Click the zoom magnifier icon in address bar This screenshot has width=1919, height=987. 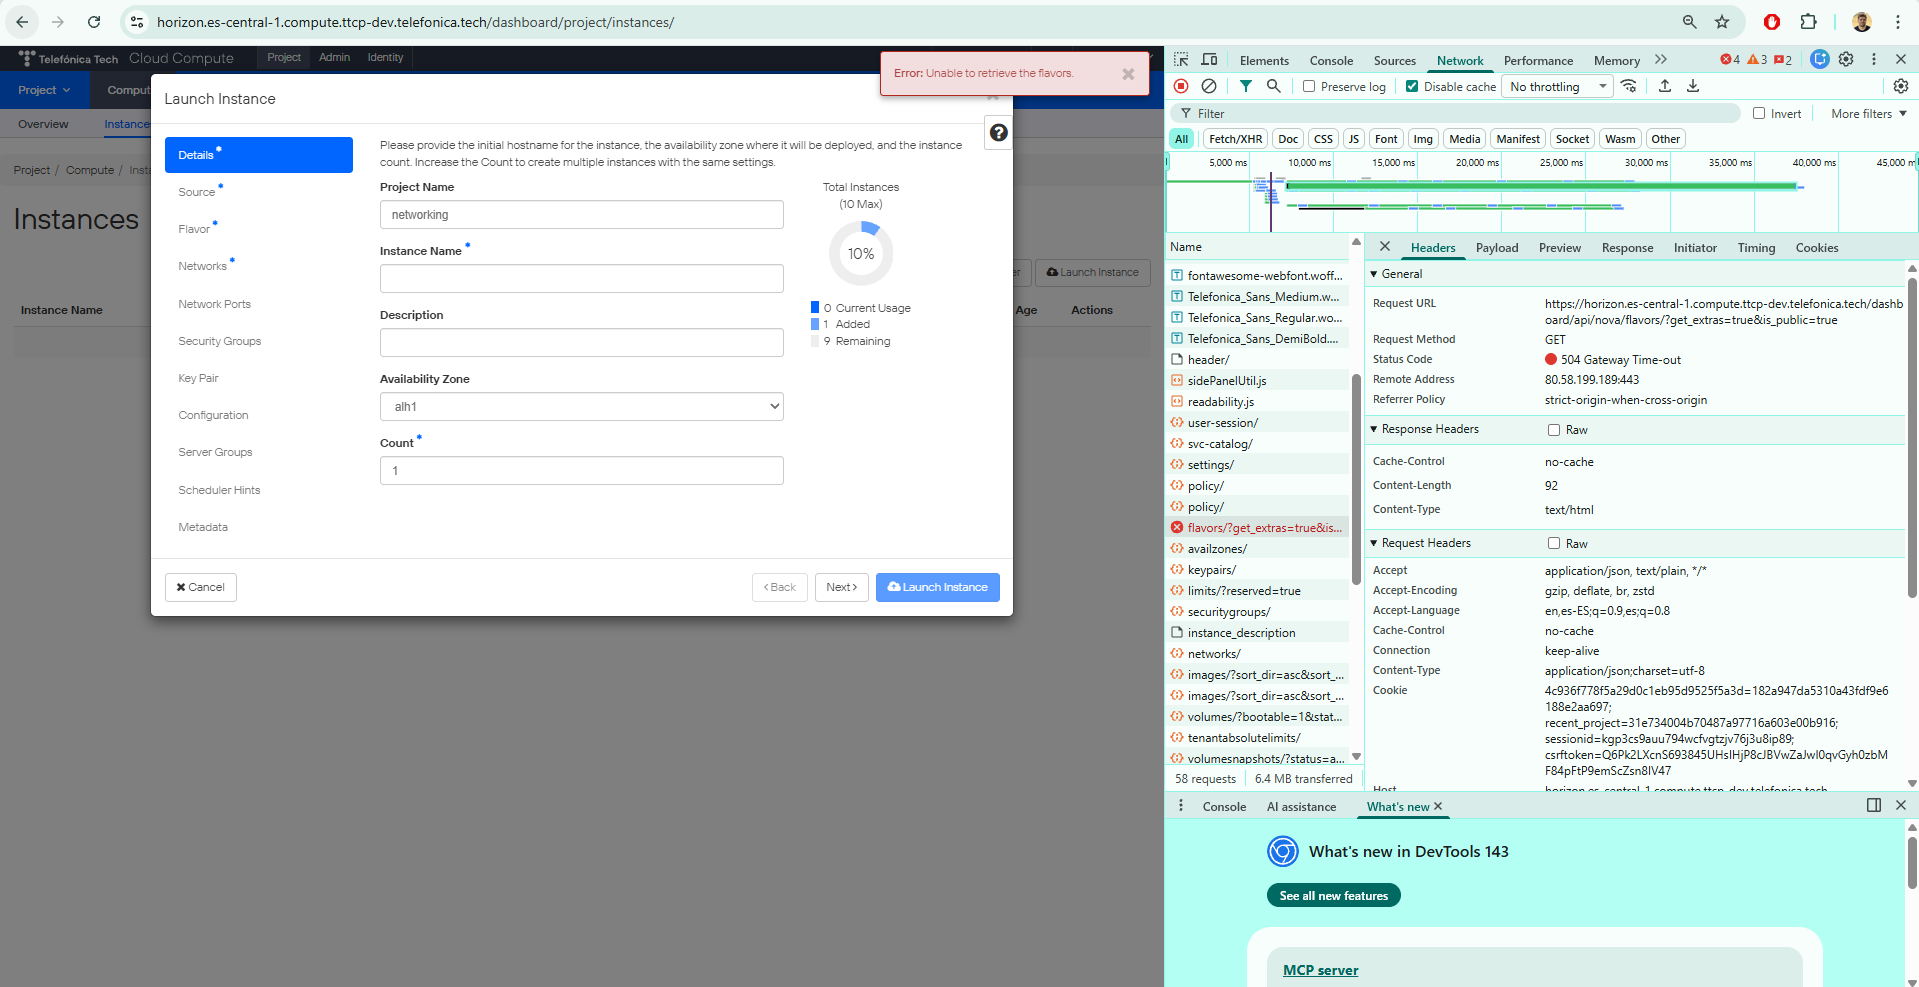coord(1690,22)
